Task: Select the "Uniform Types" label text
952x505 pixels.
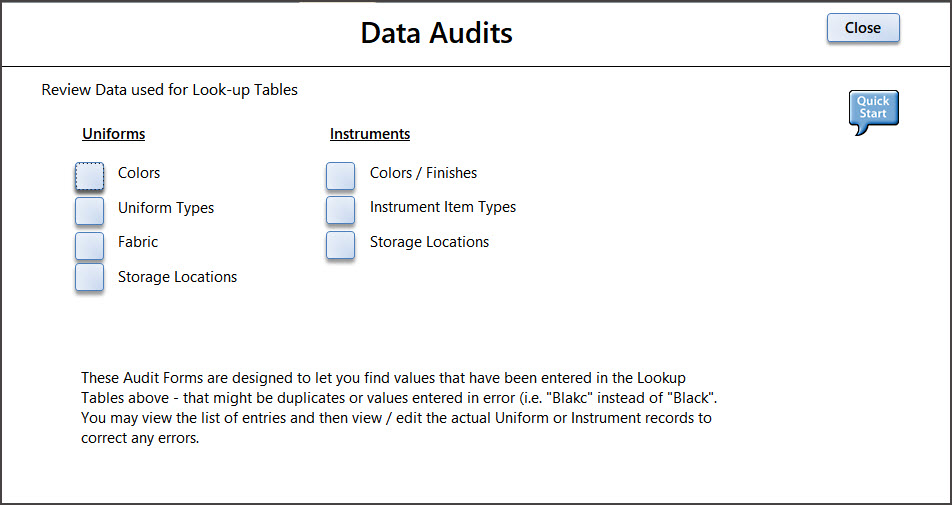Action: coord(166,208)
